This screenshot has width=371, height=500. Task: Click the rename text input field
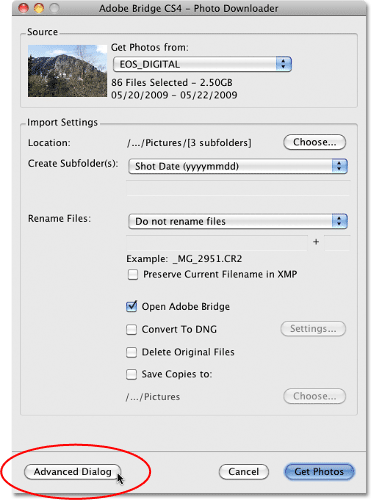(x=217, y=242)
